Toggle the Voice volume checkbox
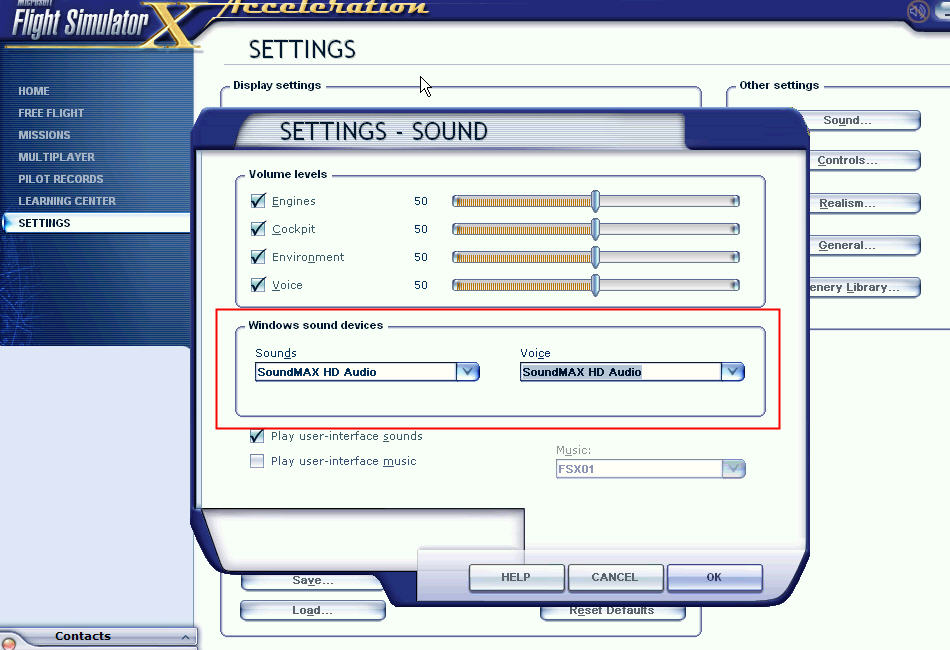Screen dimensions: 950x650 (258, 285)
